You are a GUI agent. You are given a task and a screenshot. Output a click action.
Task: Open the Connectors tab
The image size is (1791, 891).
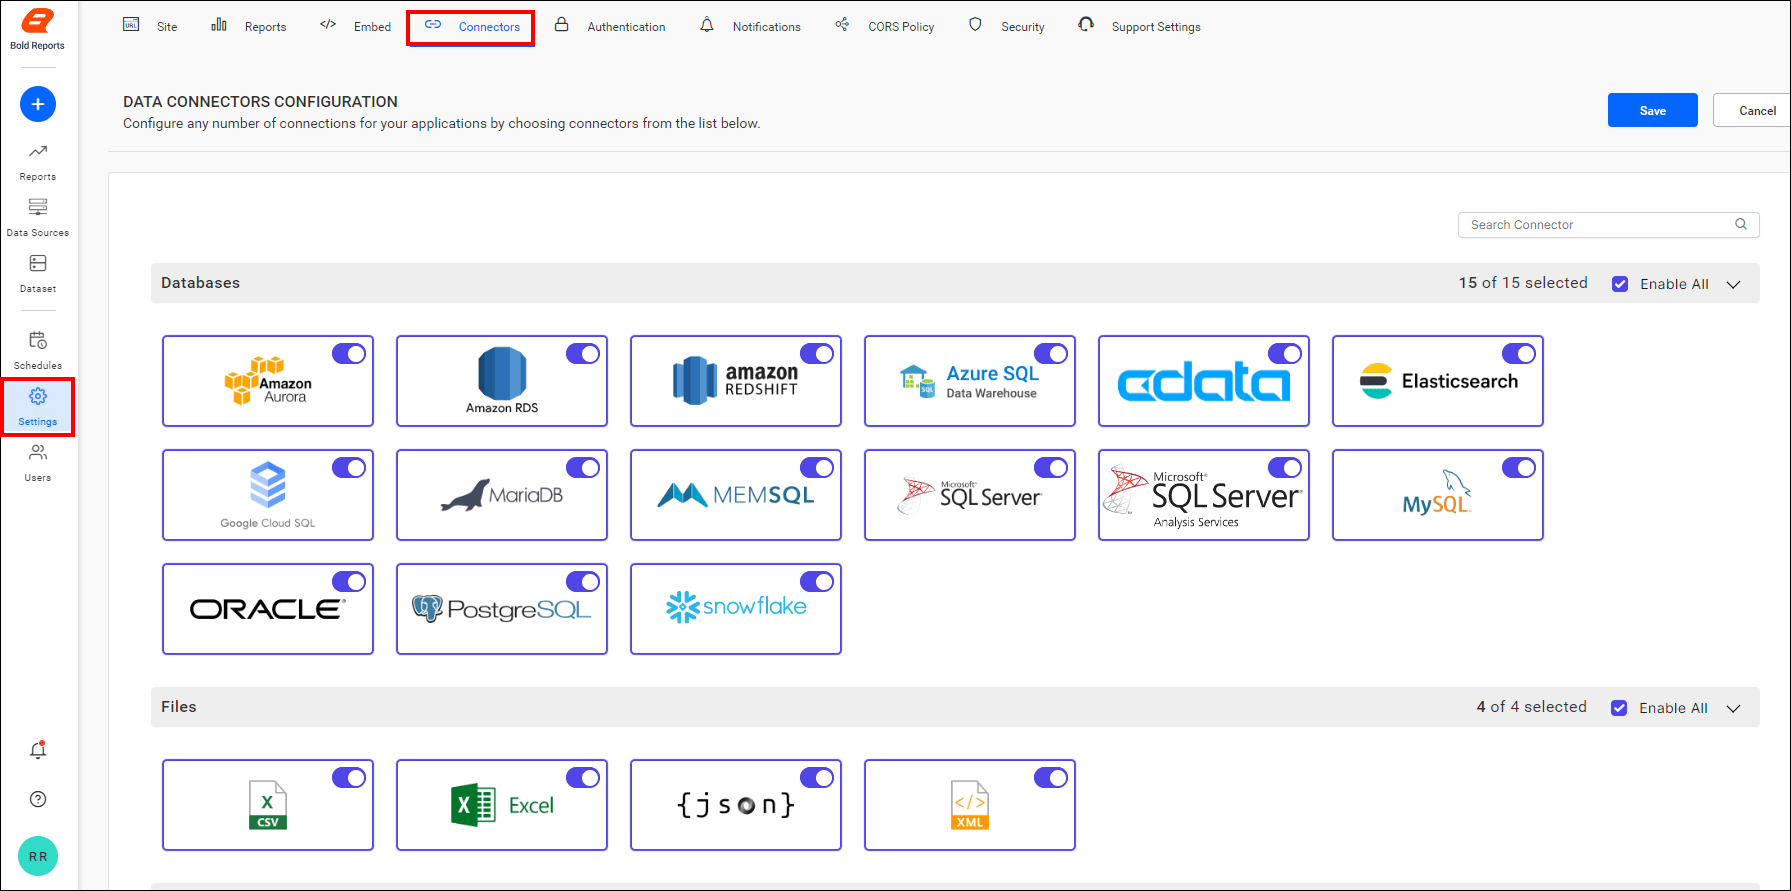[471, 27]
